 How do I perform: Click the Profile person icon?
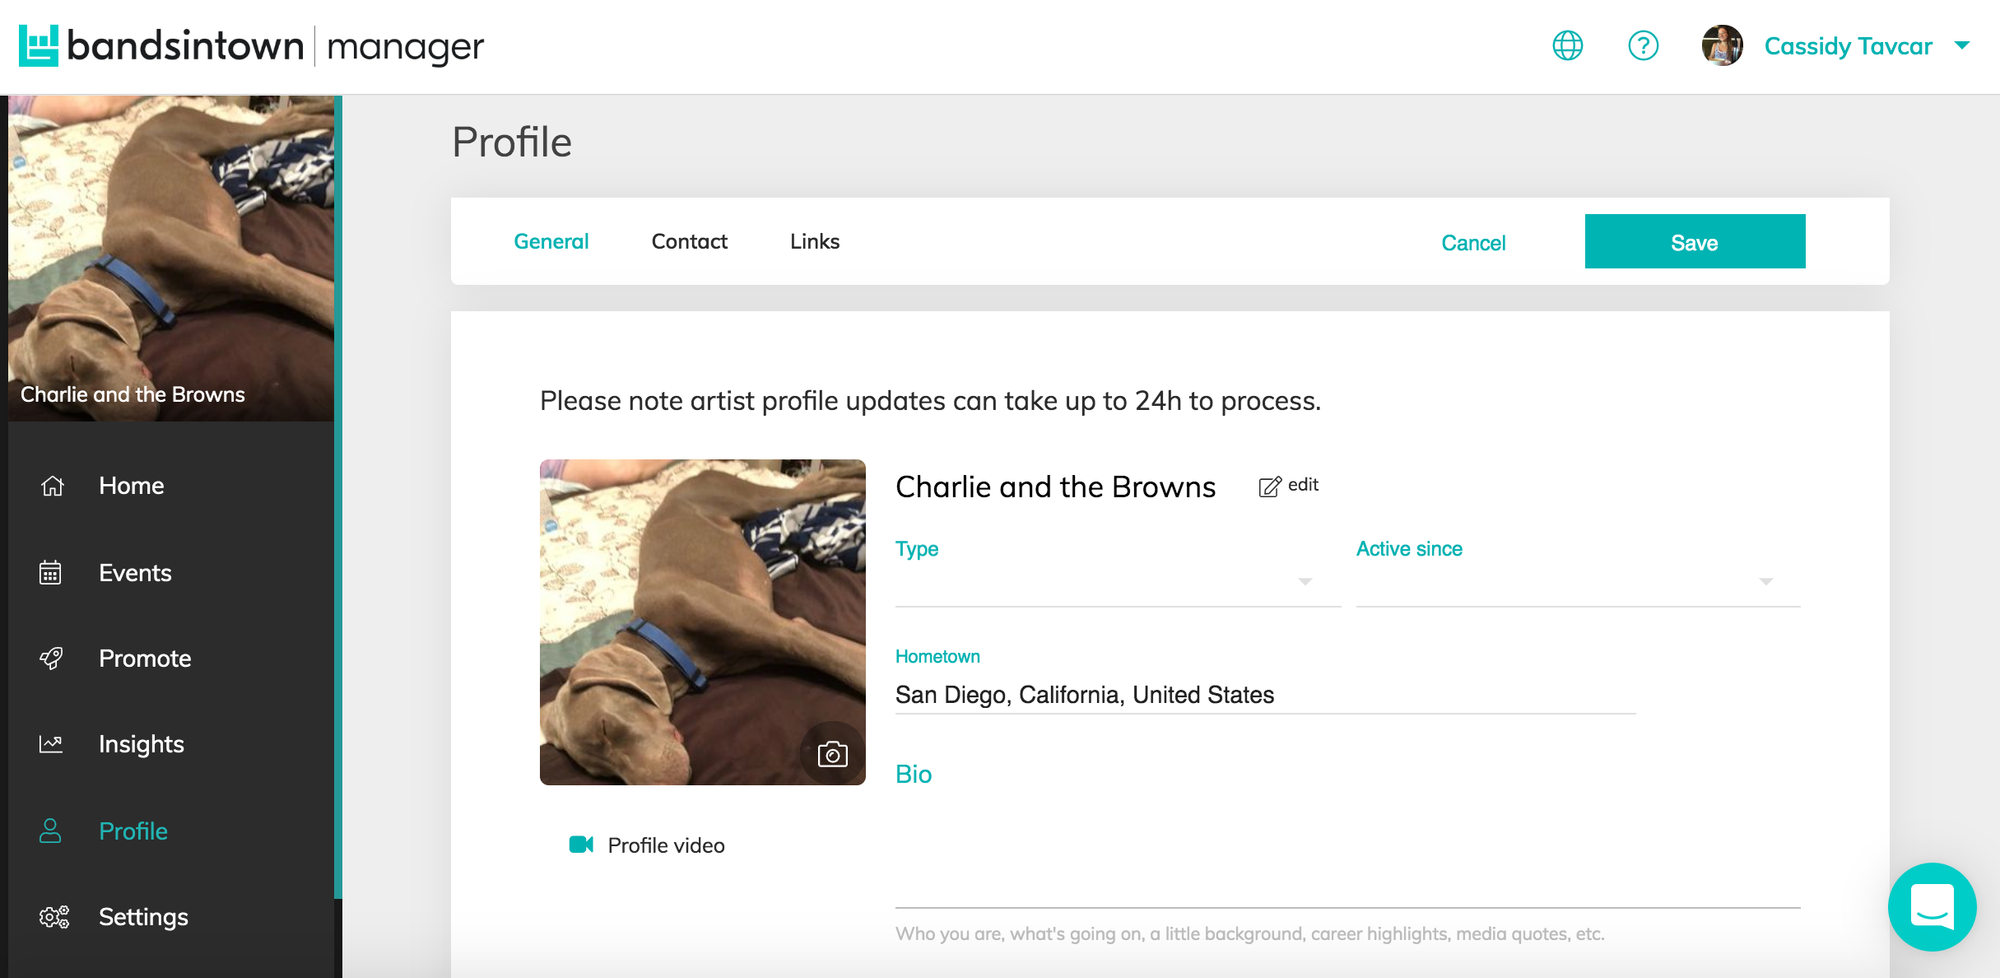(x=50, y=830)
